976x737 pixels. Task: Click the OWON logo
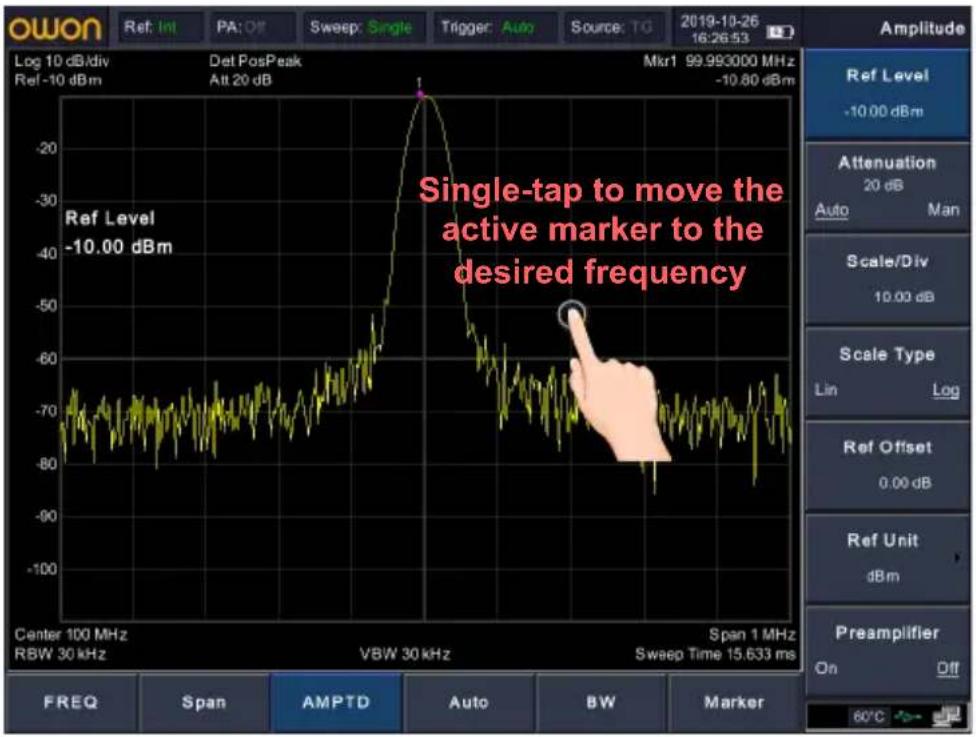point(55,29)
